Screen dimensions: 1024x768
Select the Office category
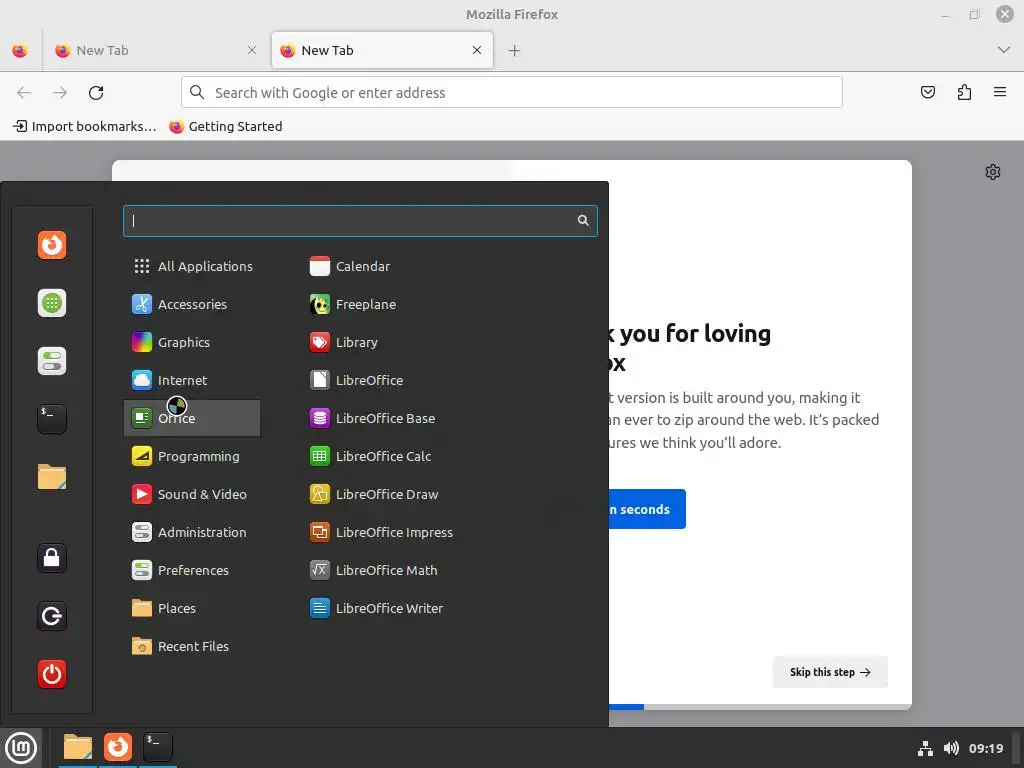pyautogui.click(x=192, y=418)
